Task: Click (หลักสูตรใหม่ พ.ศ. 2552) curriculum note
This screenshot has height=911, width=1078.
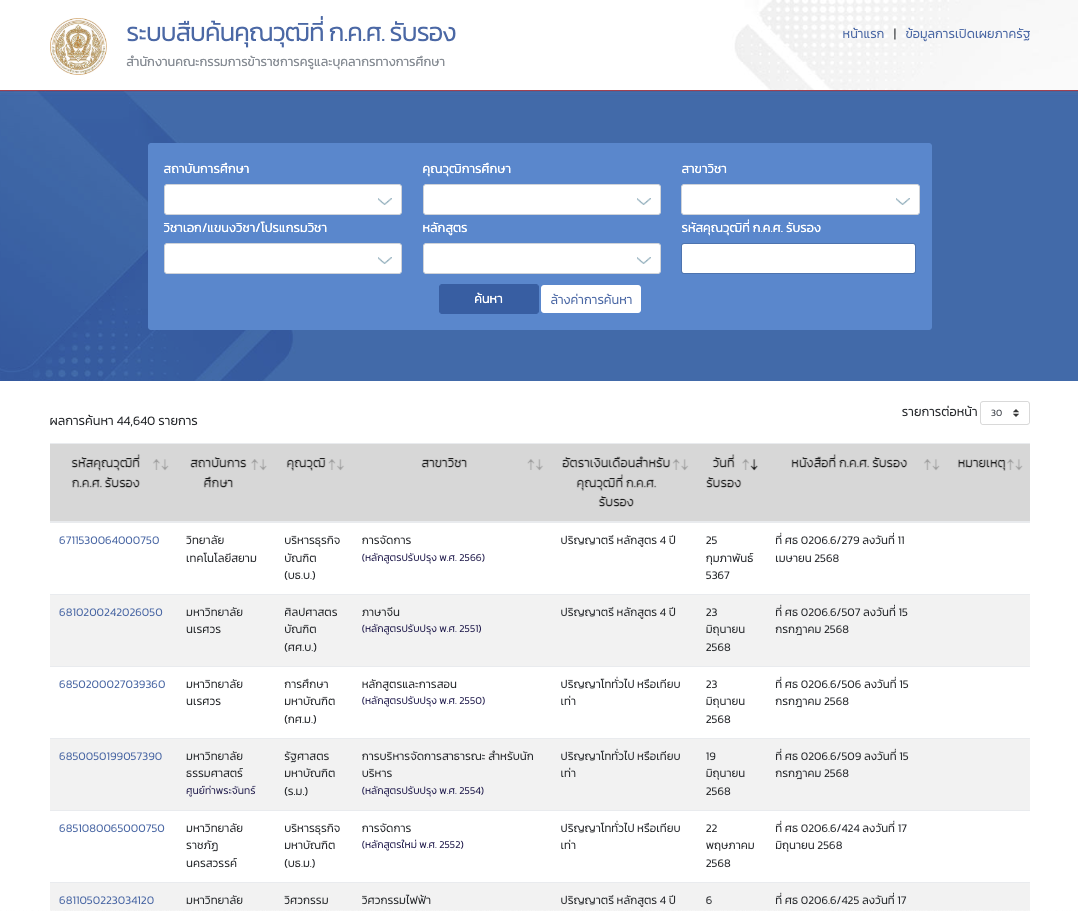Action: click(412, 844)
